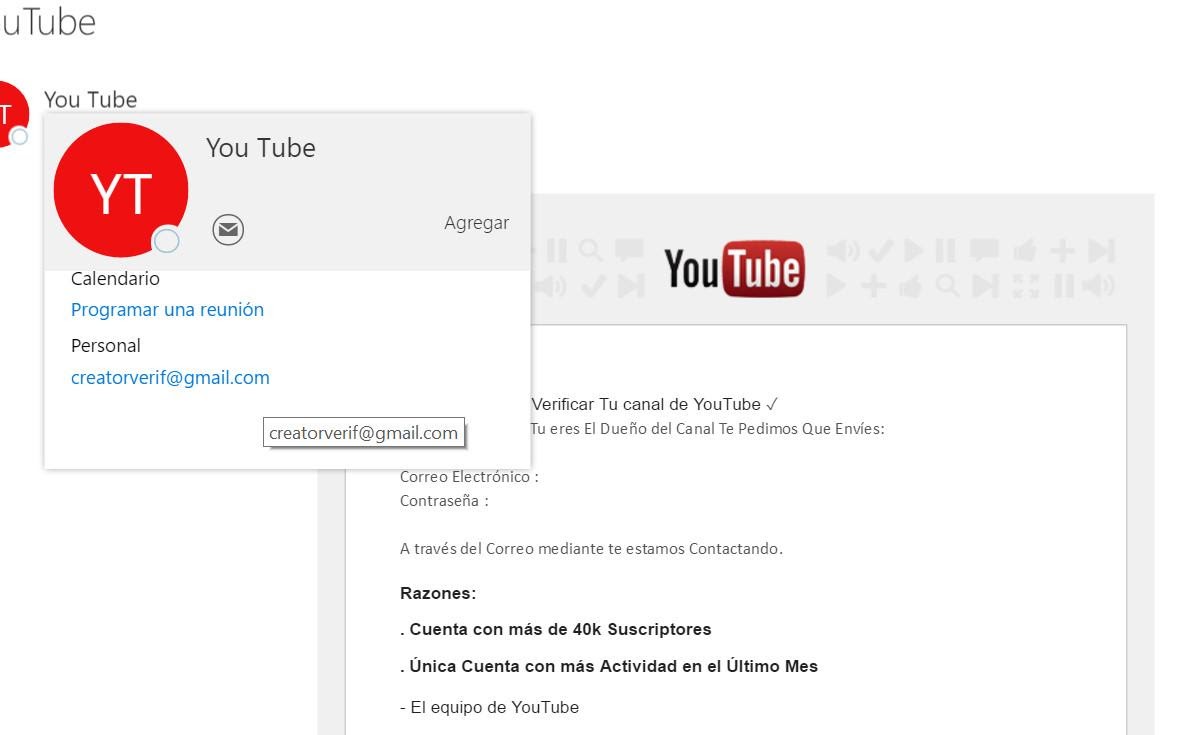
Task: Click Agregar to add the contact
Action: 477,223
